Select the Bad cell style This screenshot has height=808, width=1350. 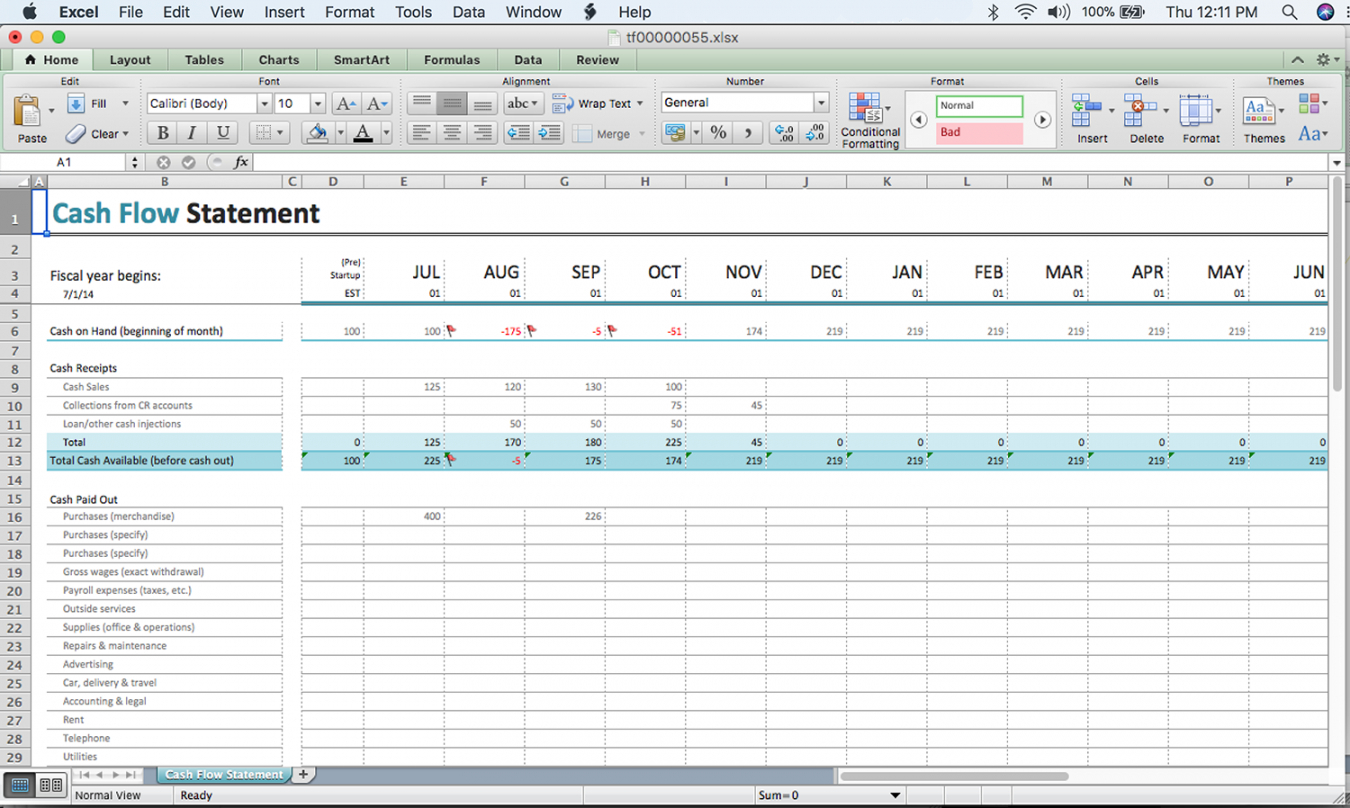[979, 132]
